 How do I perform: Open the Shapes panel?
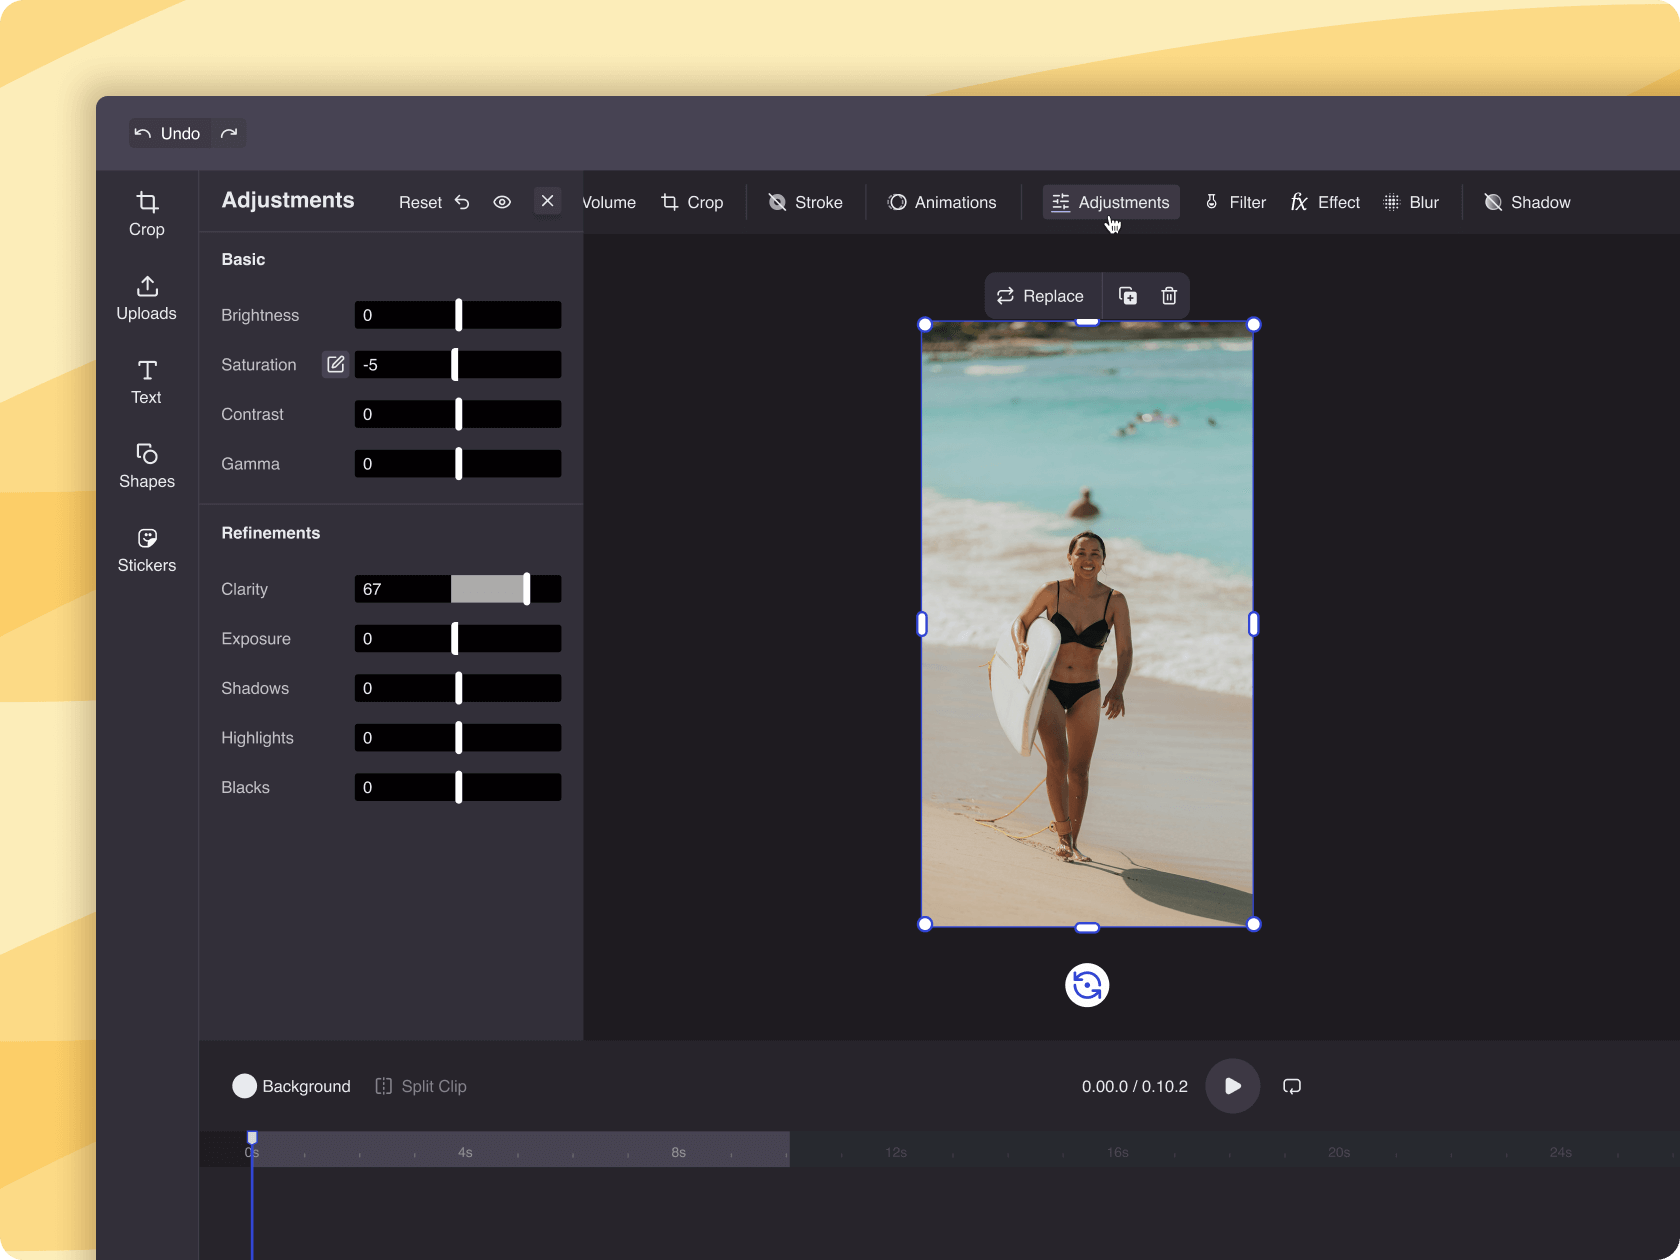(x=146, y=465)
